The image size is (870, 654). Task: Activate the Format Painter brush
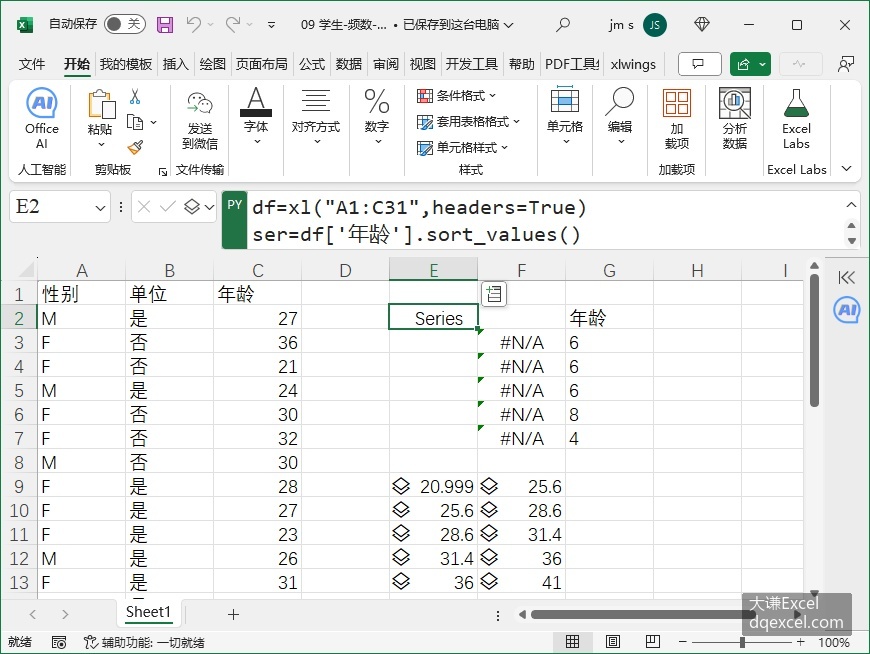click(135, 147)
